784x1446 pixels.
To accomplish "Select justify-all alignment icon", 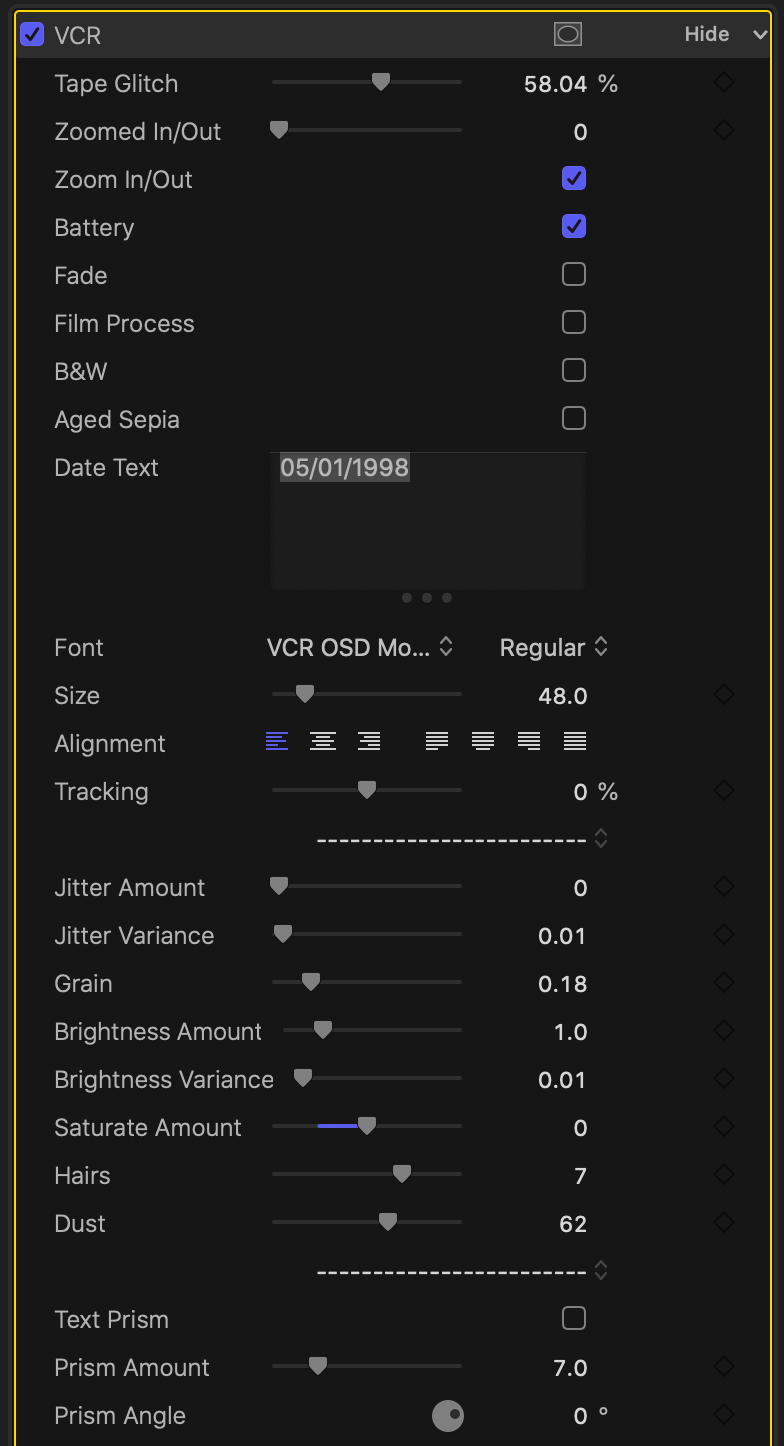I will point(574,741).
